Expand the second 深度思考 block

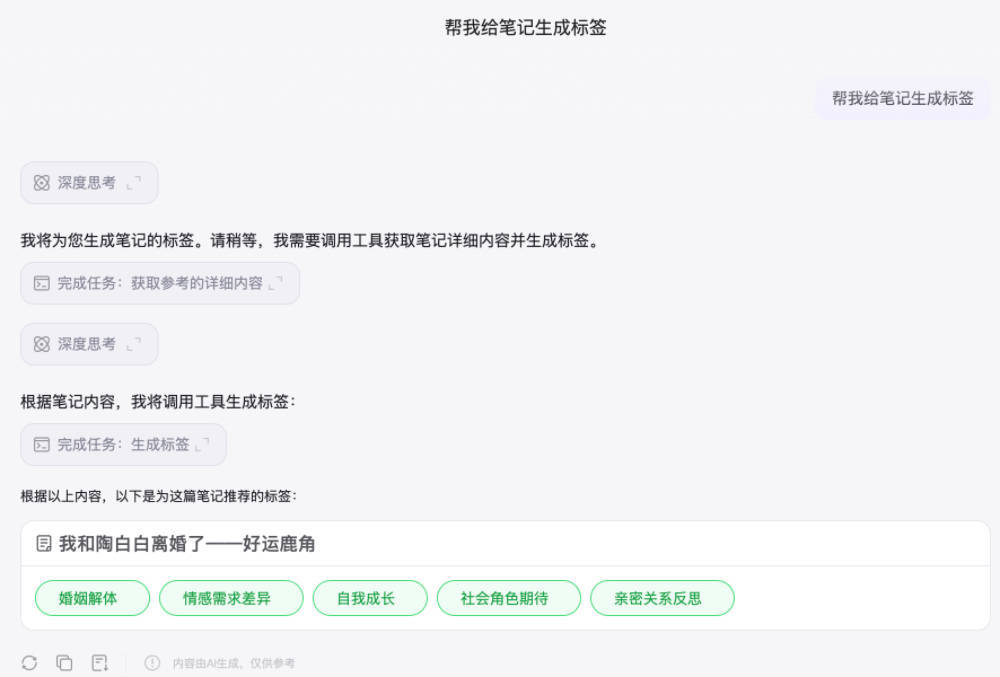pyautogui.click(x=134, y=344)
